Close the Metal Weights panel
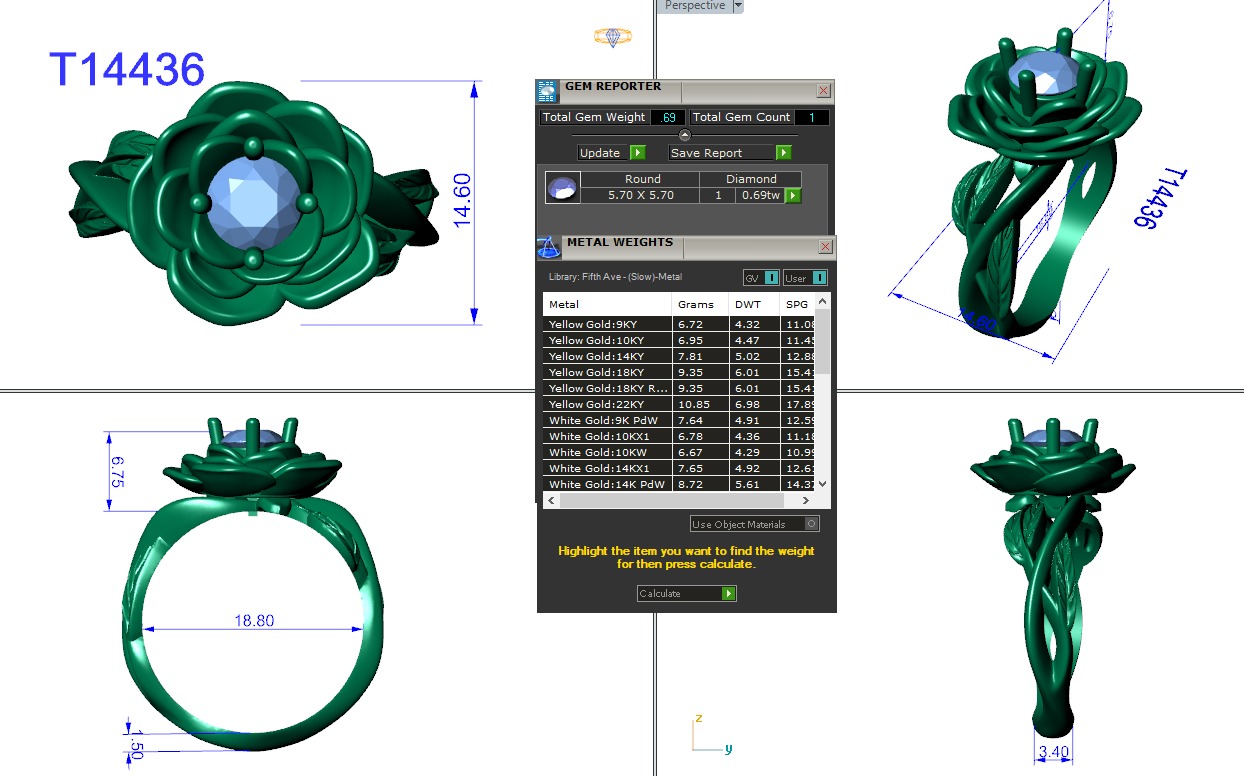The height and width of the screenshot is (776, 1244). (825, 246)
